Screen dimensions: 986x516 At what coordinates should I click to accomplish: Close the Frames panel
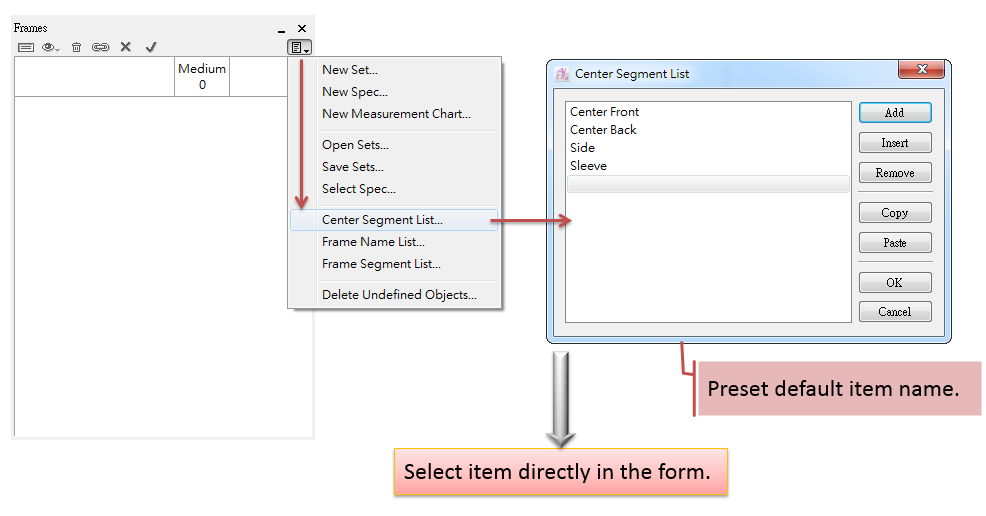[302, 29]
